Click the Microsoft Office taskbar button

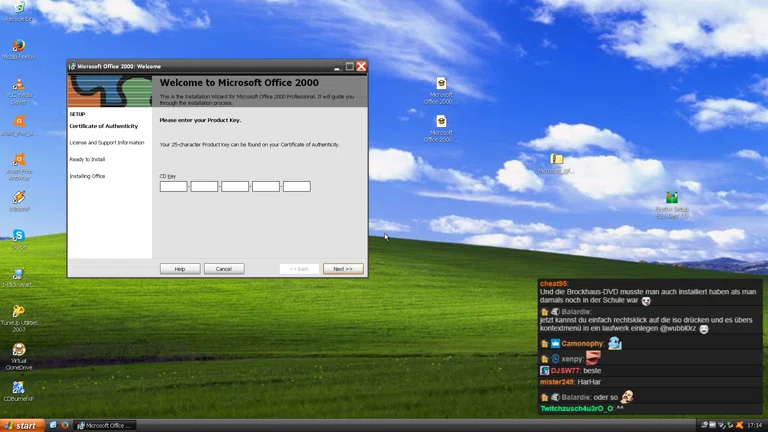104,425
